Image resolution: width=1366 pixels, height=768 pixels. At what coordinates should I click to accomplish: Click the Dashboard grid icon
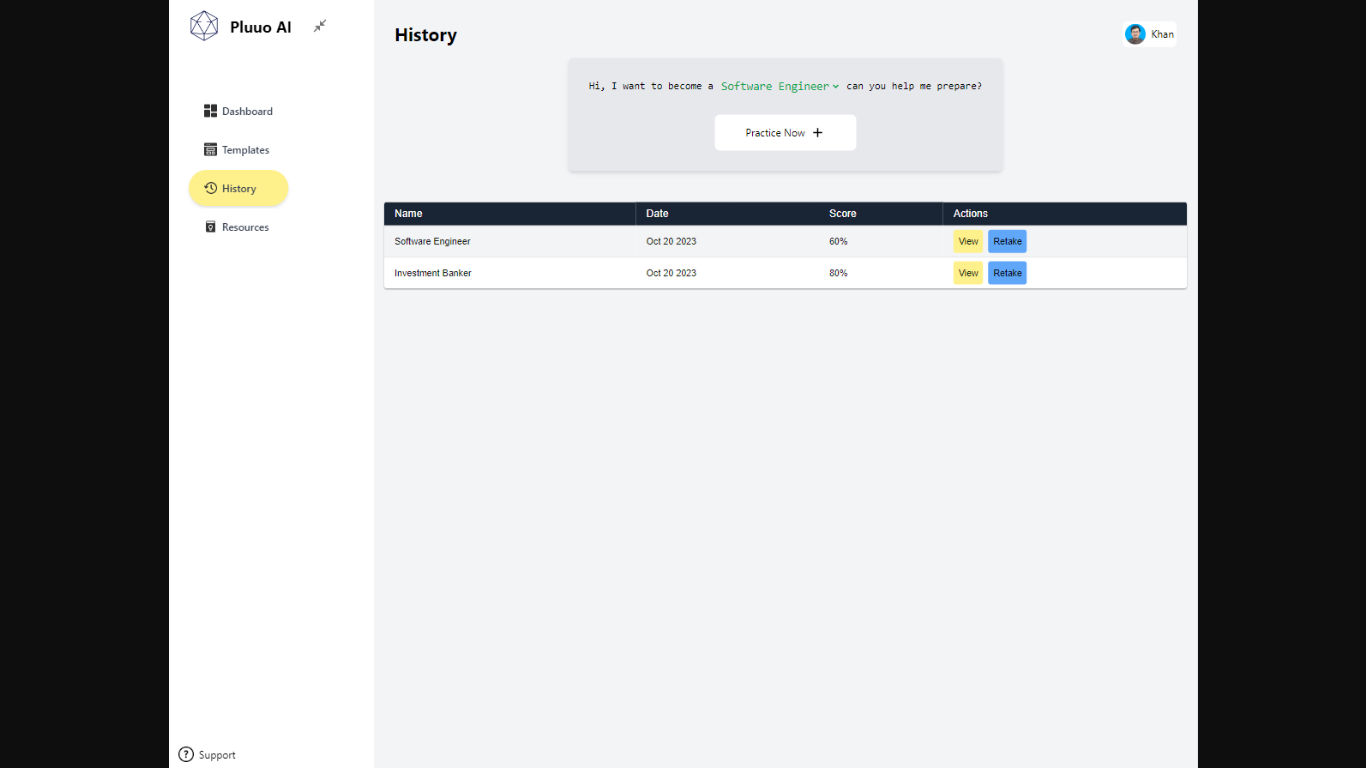210,111
